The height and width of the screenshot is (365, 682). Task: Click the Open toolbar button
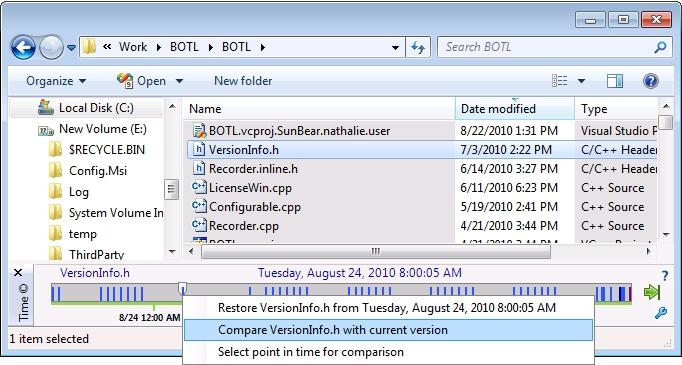point(141,81)
